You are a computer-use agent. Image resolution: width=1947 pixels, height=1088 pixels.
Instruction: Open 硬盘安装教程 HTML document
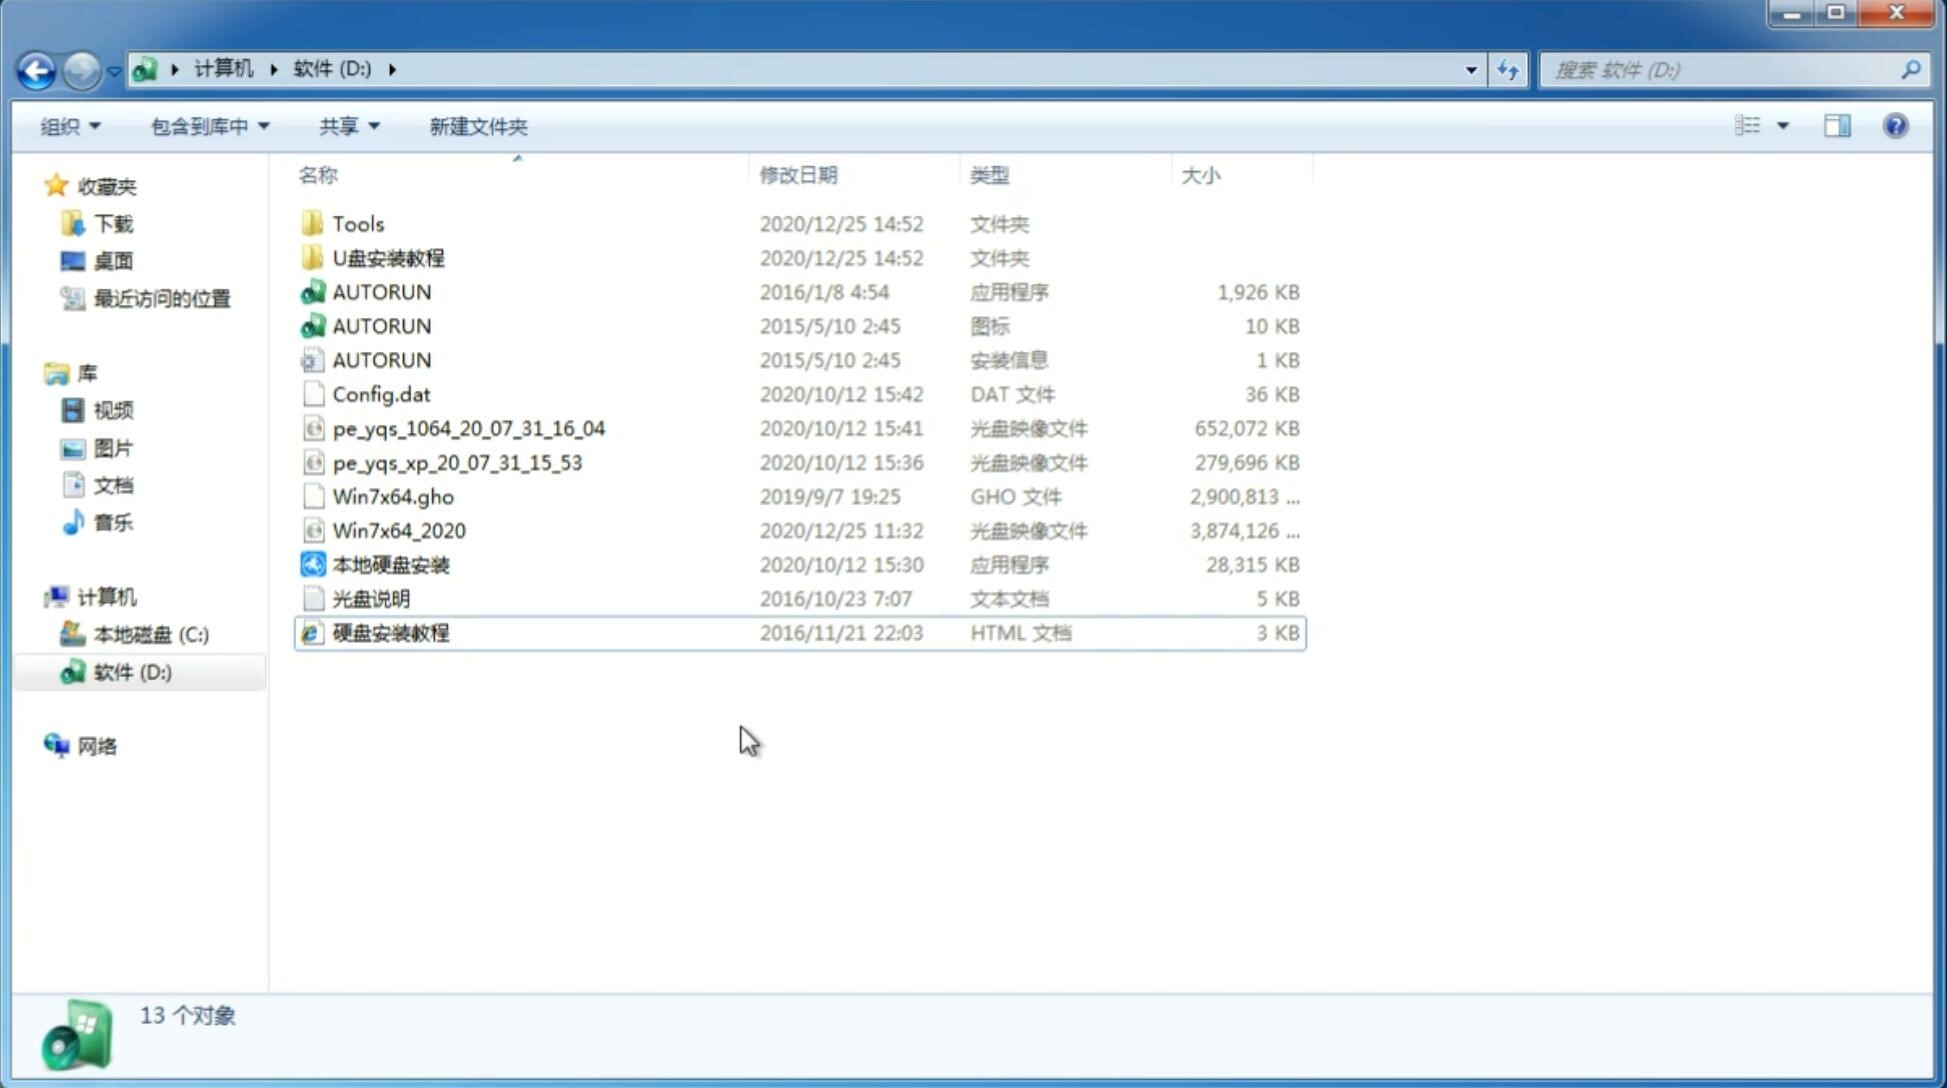390,632
